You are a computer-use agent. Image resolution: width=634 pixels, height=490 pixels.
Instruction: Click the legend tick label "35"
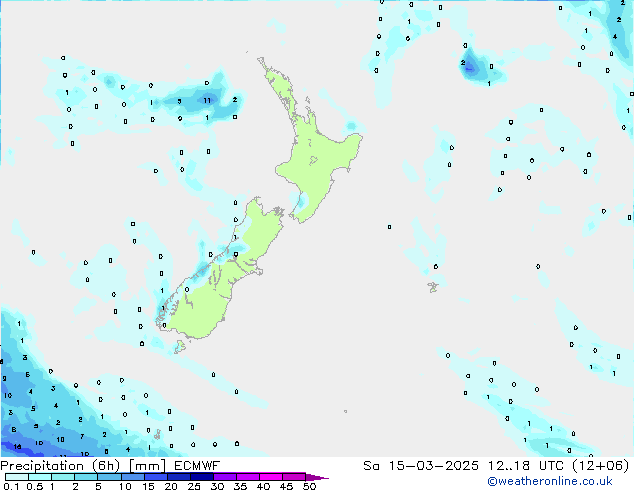pos(240,486)
